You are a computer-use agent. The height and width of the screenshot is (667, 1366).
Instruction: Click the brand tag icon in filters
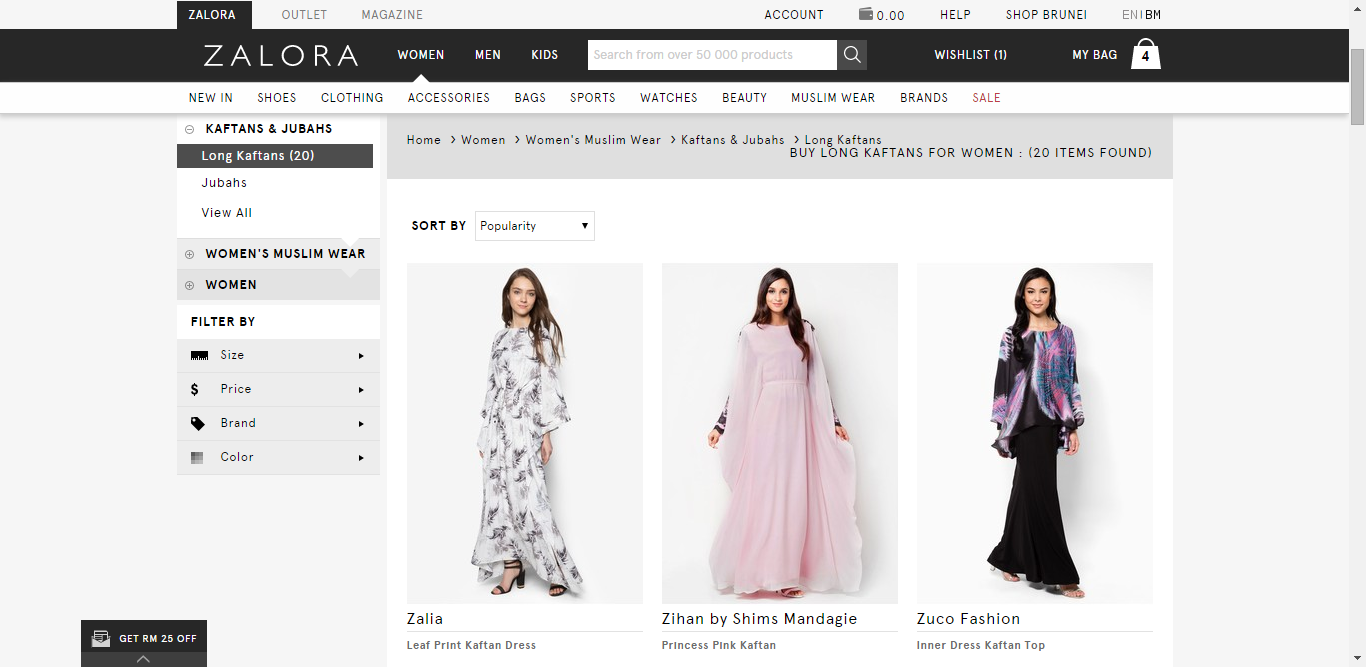(x=198, y=424)
